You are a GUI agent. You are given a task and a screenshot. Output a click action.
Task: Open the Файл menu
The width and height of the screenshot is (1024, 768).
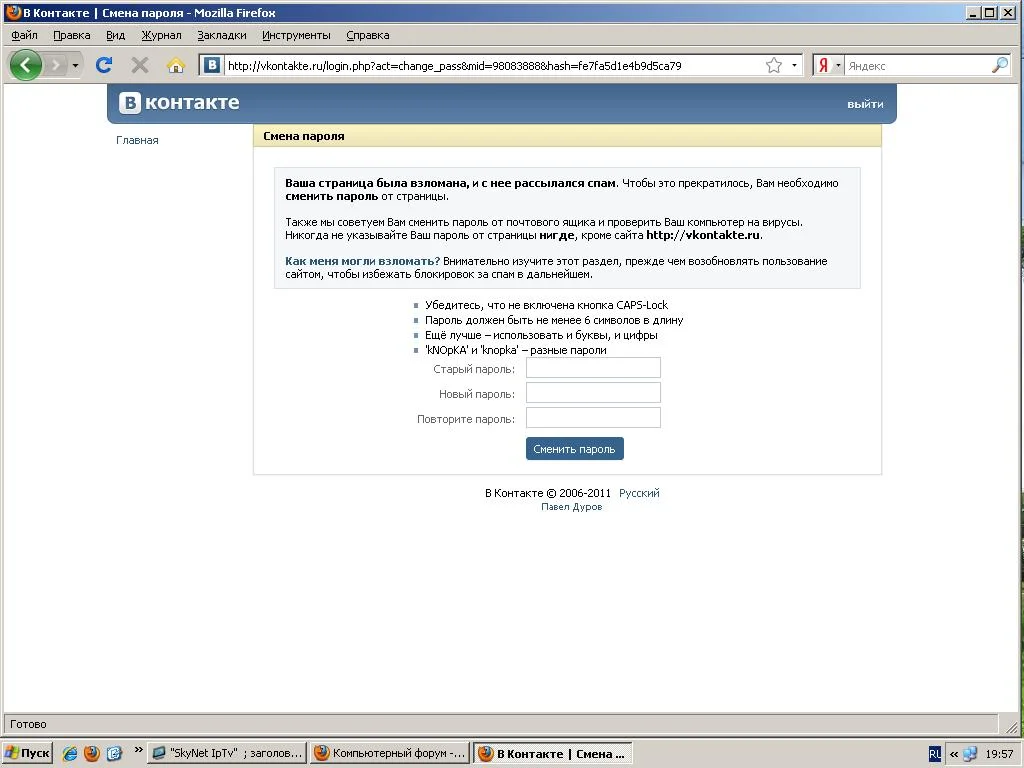(x=24, y=35)
